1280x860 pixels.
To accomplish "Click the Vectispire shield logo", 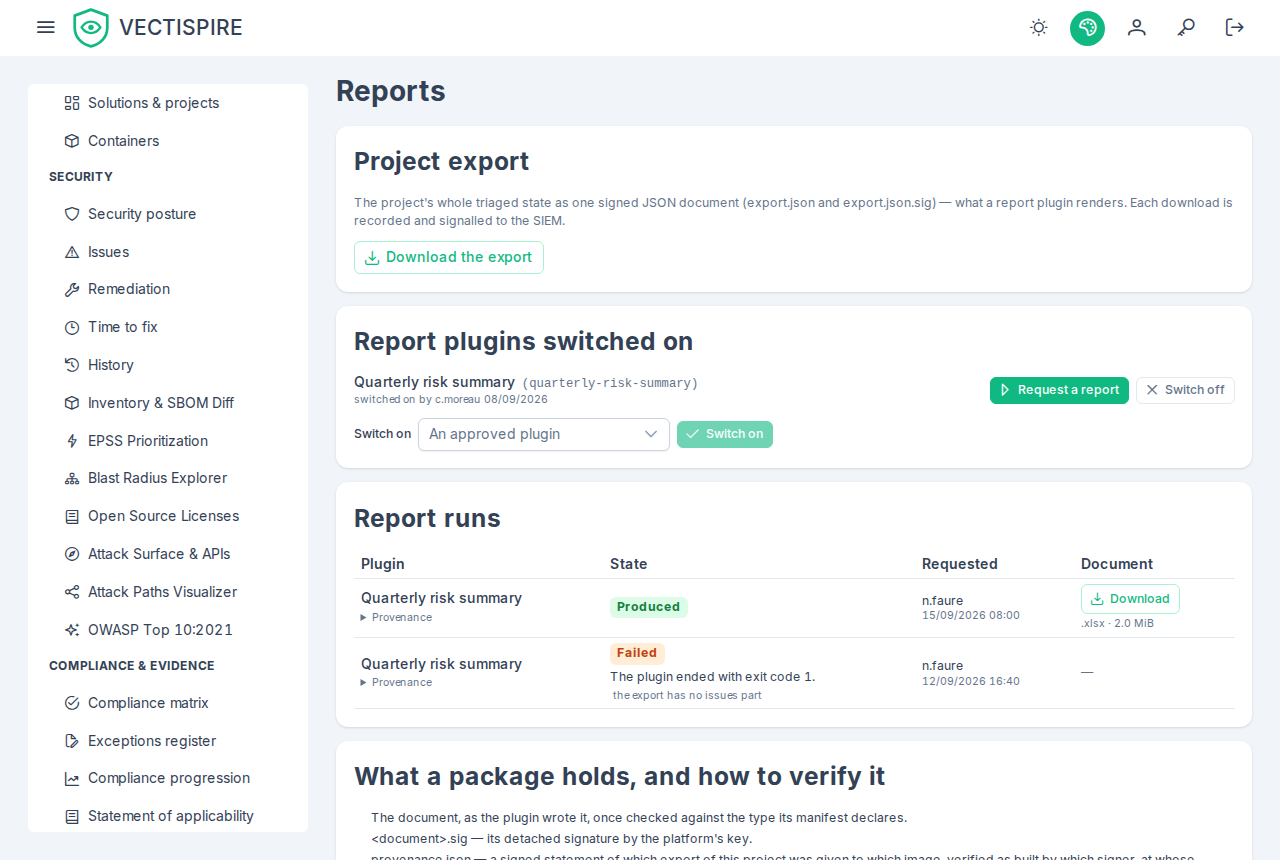I will 91,28.
